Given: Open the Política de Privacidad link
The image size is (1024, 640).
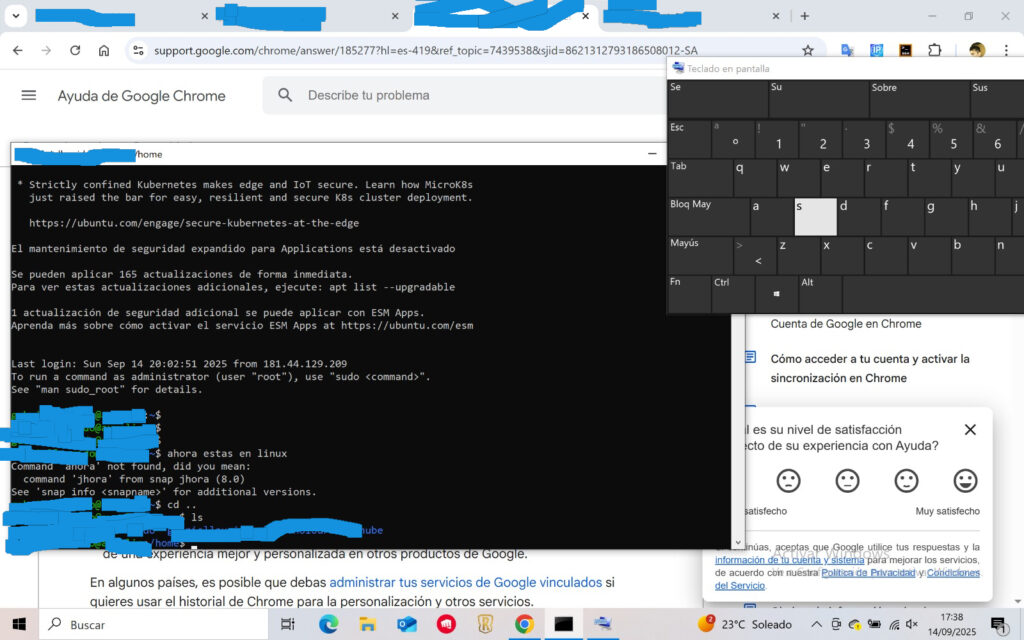Looking at the screenshot, I should 868,573.
